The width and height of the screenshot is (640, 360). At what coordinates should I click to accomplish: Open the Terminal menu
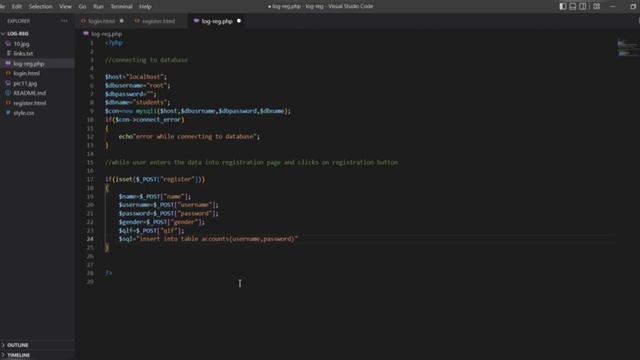click(x=122, y=7)
